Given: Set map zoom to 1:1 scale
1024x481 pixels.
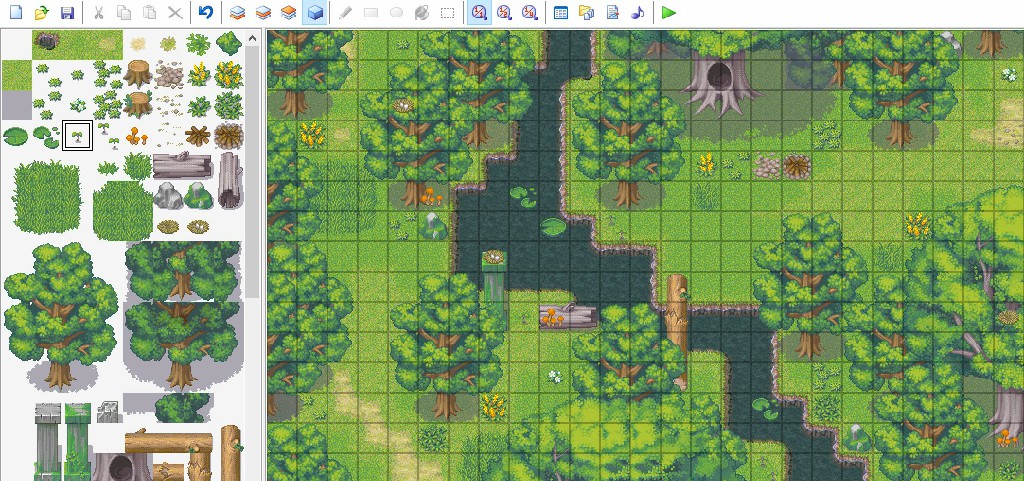Looking at the screenshot, I should [x=479, y=12].
